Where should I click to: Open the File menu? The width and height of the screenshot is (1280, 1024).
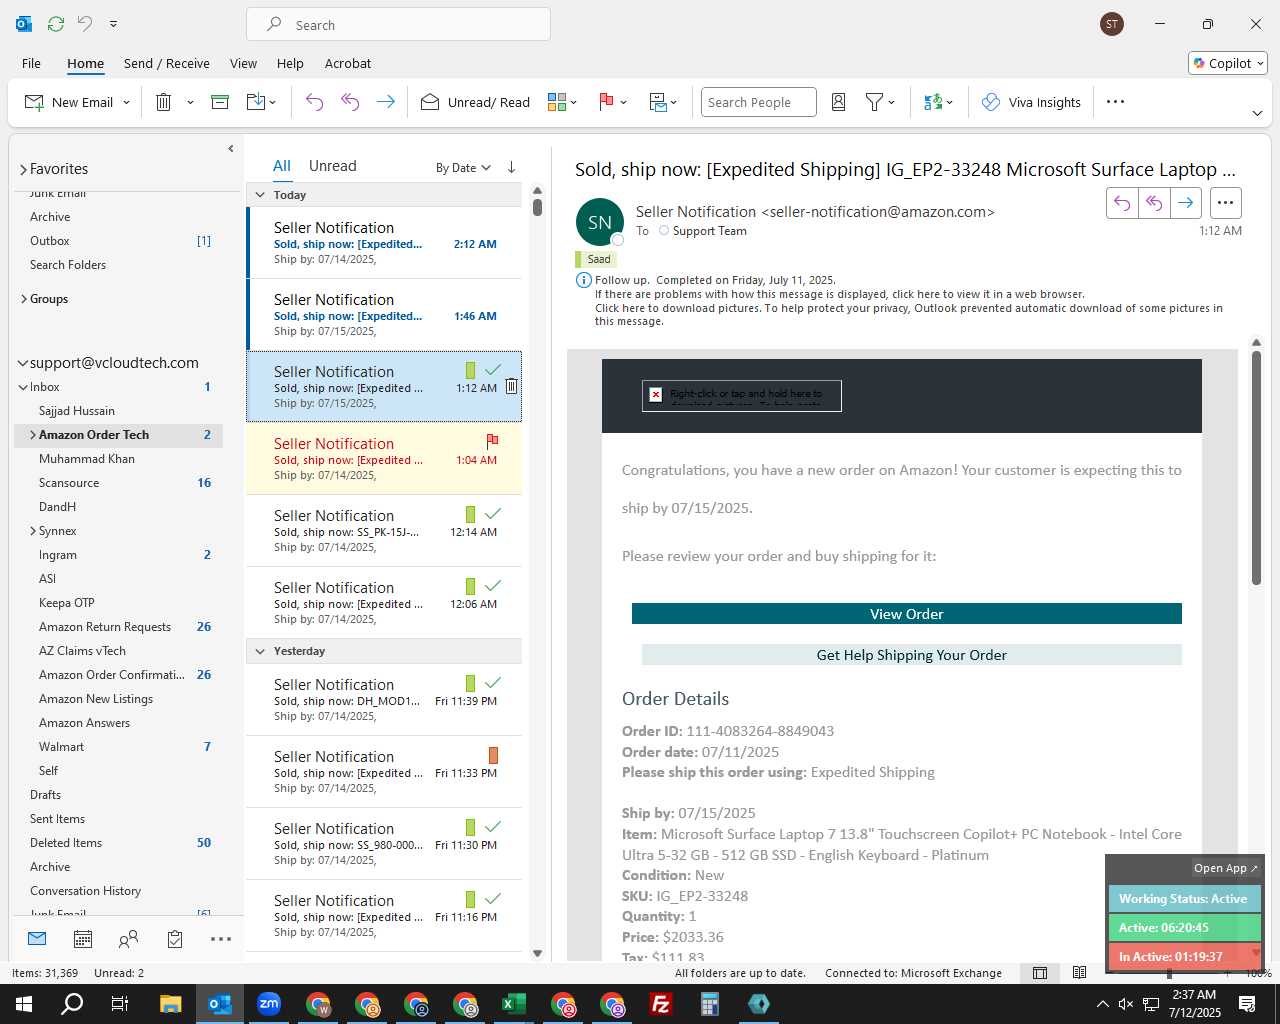[x=31, y=63]
